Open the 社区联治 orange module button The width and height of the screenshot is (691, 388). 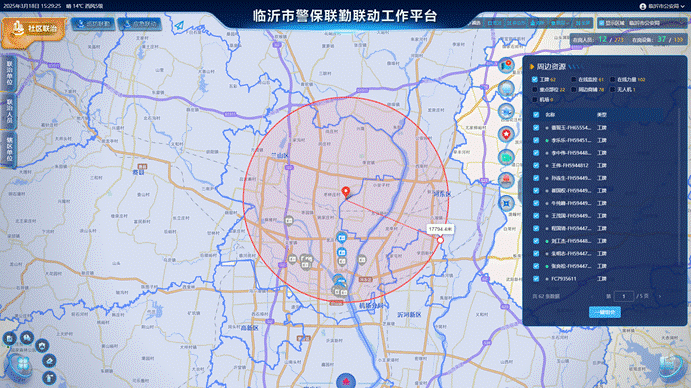tap(34, 29)
